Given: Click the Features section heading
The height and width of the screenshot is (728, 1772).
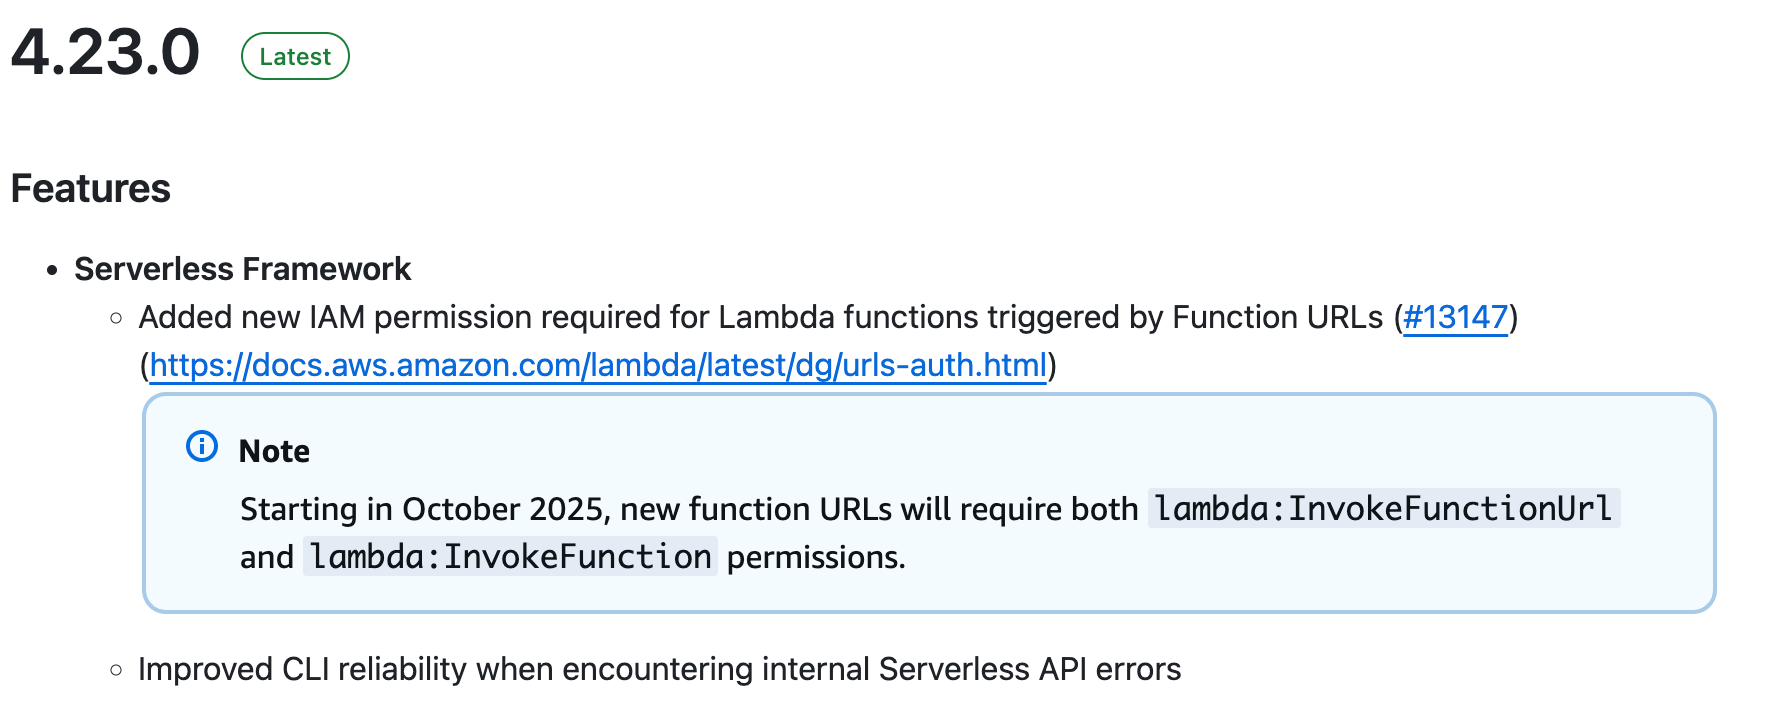Looking at the screenshot, I should (x=91, y=189).
